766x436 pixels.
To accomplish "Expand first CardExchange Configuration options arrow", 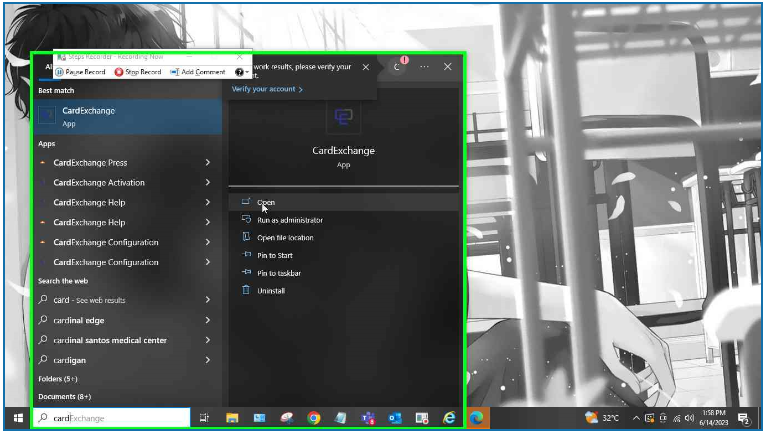I will pos(208,242).
